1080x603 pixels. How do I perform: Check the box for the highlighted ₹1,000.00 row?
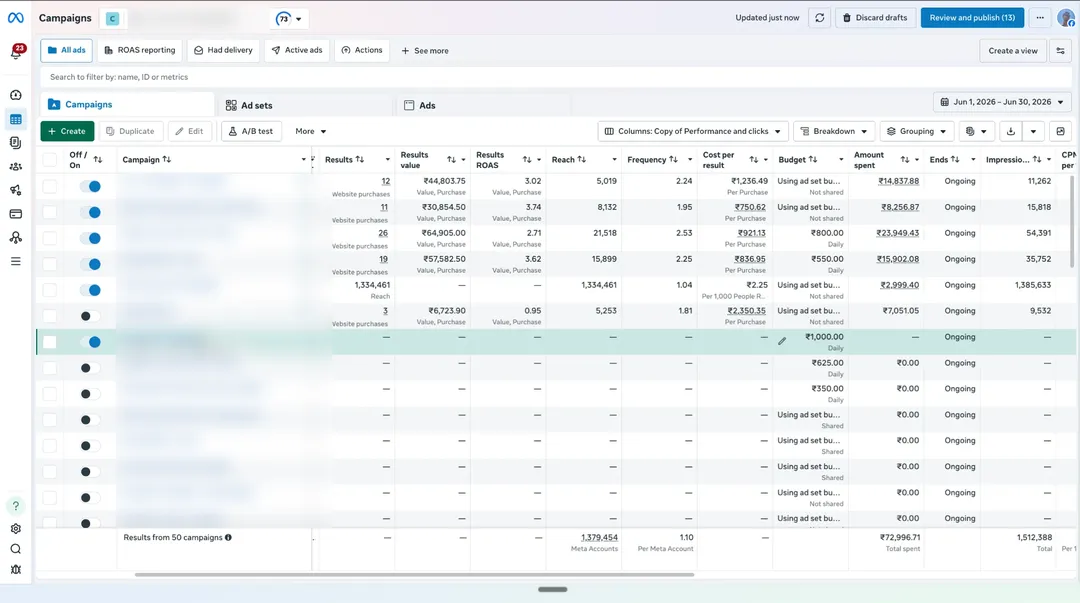(50, 343)
